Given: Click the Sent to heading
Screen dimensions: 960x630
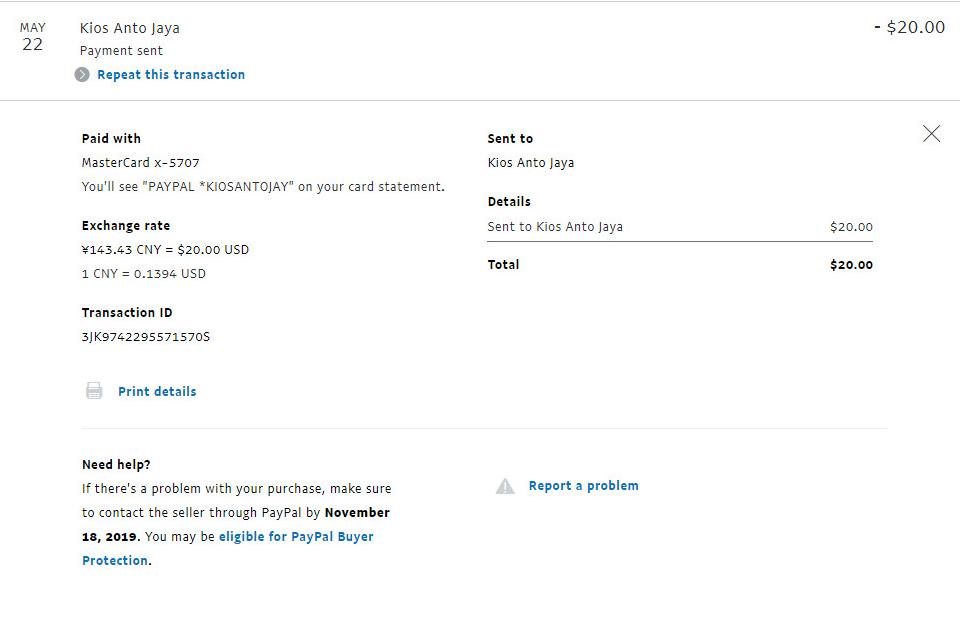Looking at the screenshot, I should tap(510, 138).
